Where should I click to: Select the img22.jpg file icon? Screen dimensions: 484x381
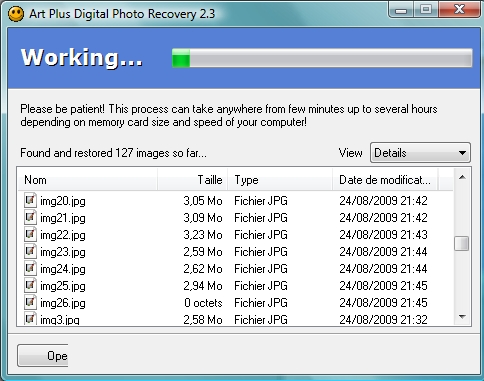pos(30,234)
